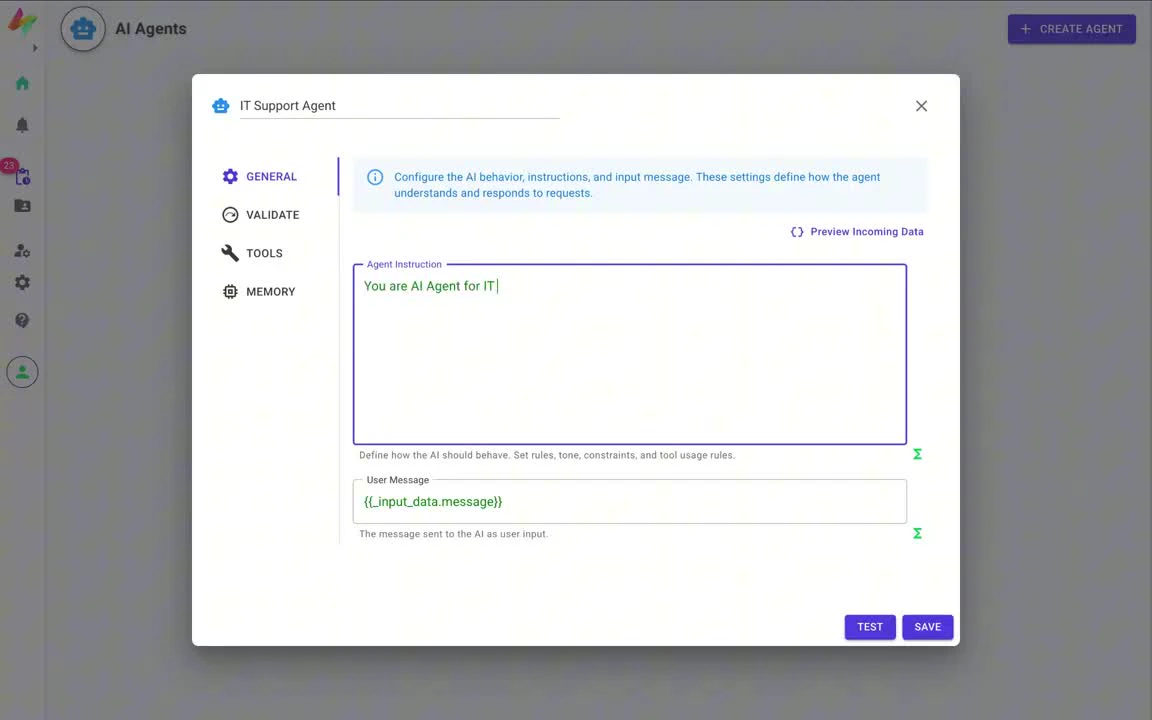This screenshot has width=1152, height=720.
Task: Save the agent with the SAVE button
Action: point(927,627)
